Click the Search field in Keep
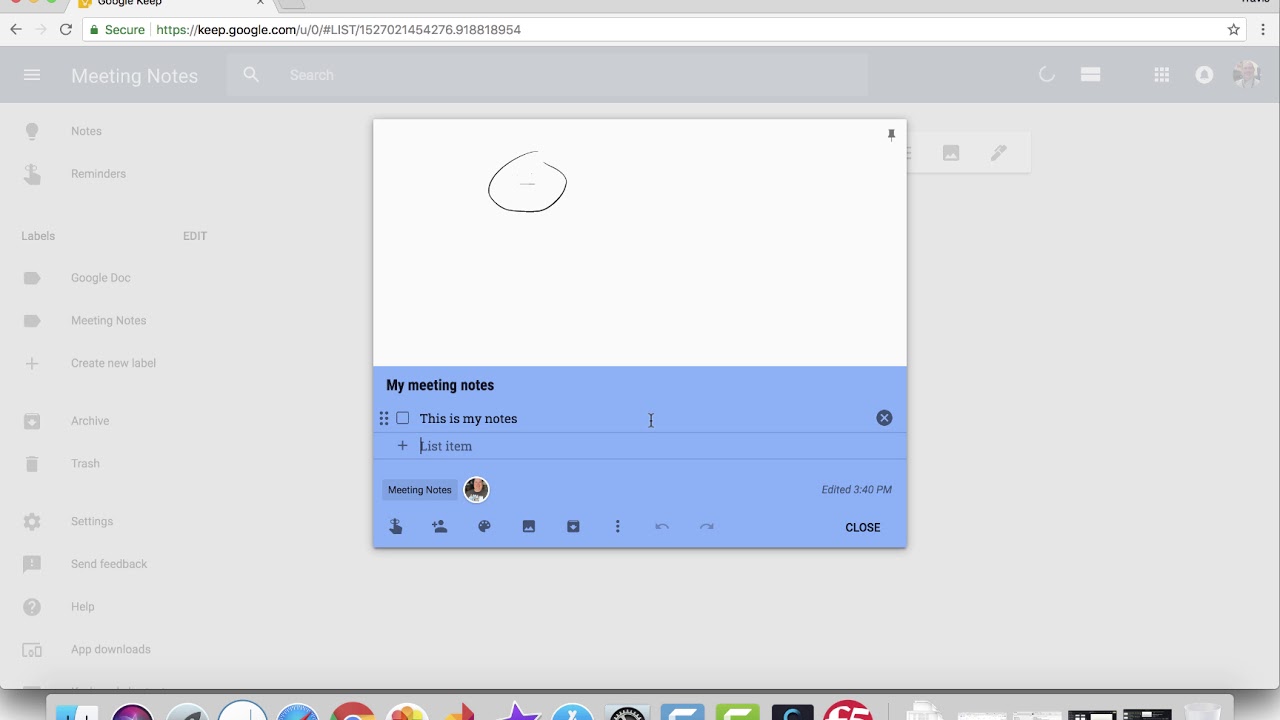1280x720 pixels. 547,75
